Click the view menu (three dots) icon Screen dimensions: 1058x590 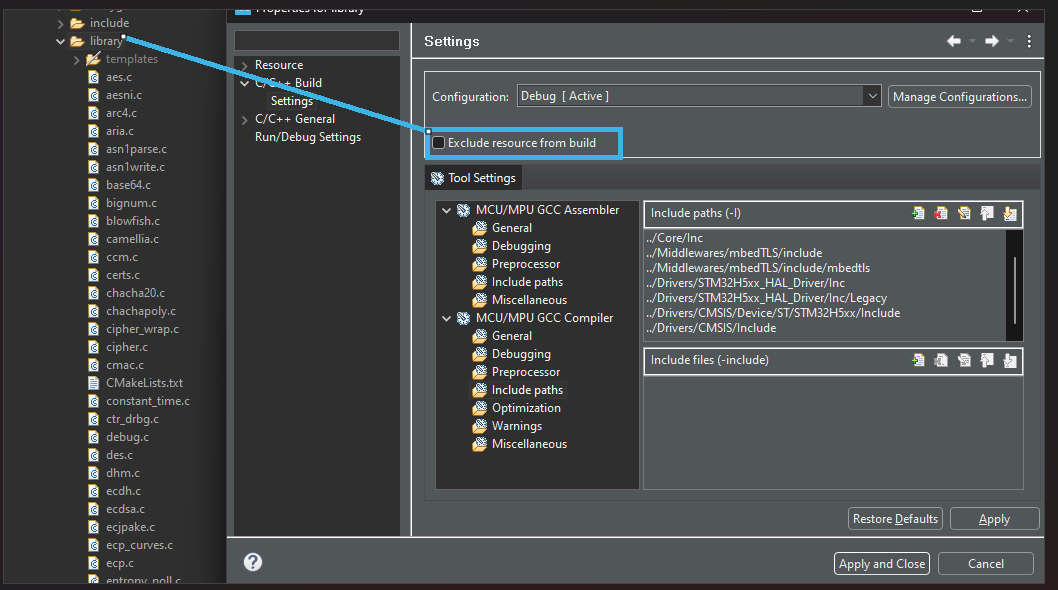(x=1029, y=41)
